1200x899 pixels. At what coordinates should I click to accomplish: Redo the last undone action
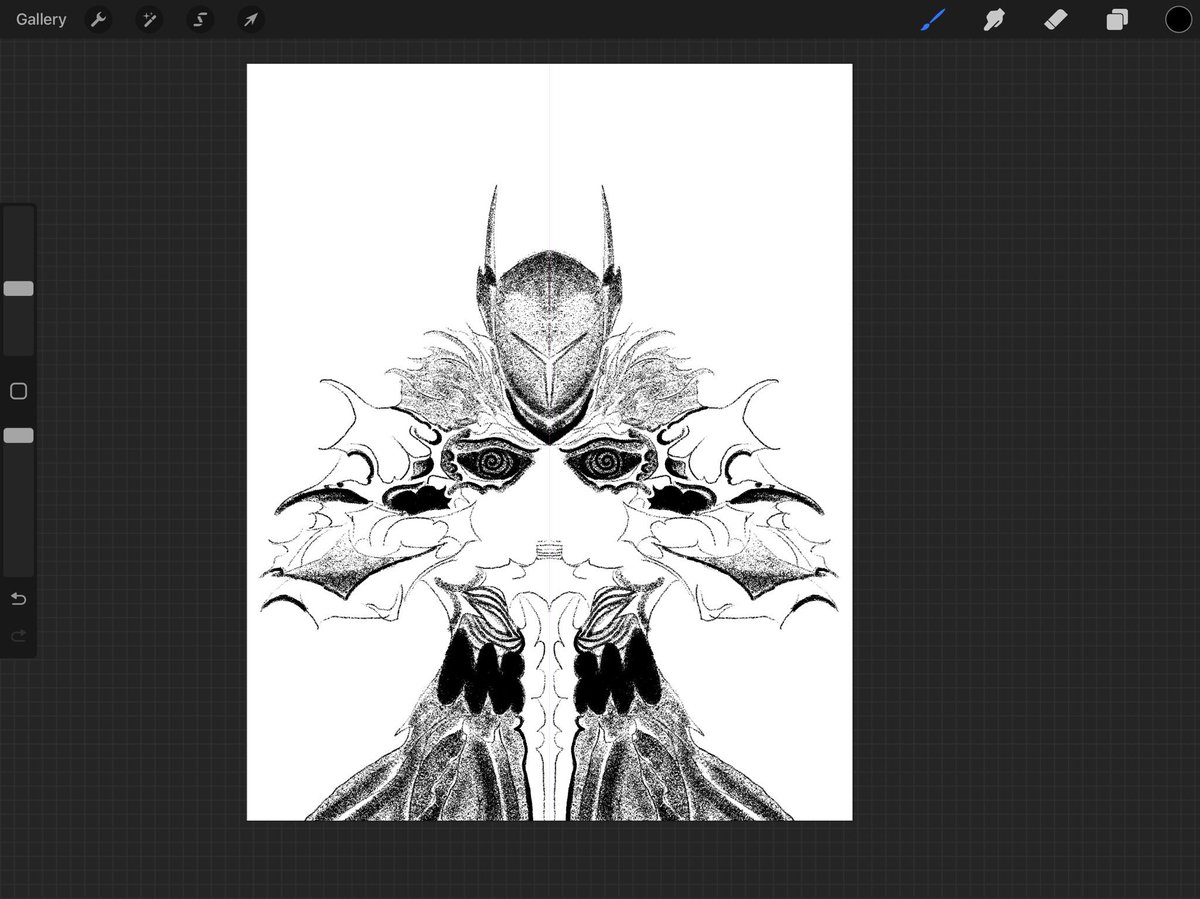coord(18,636)
